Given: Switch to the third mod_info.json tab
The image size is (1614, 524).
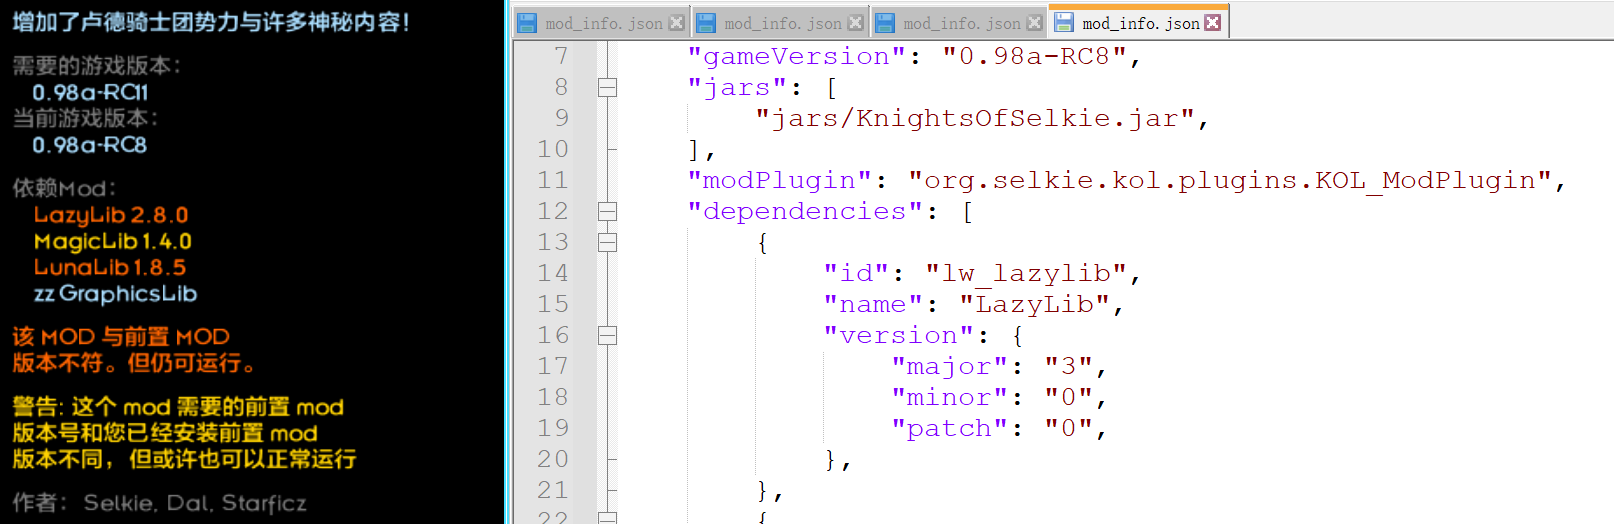Looking at the screenshot, I should point(961,23).
